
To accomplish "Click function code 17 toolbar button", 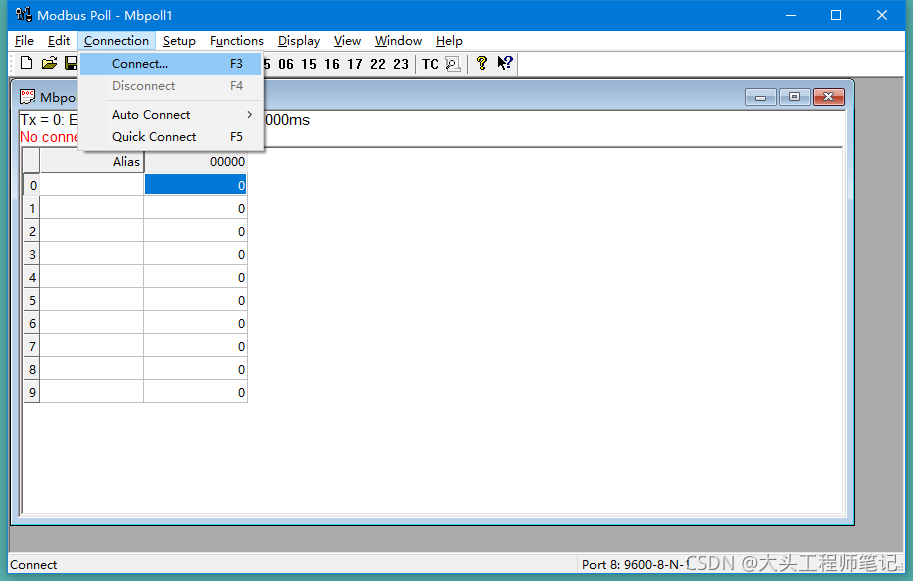I will [355, 64].
